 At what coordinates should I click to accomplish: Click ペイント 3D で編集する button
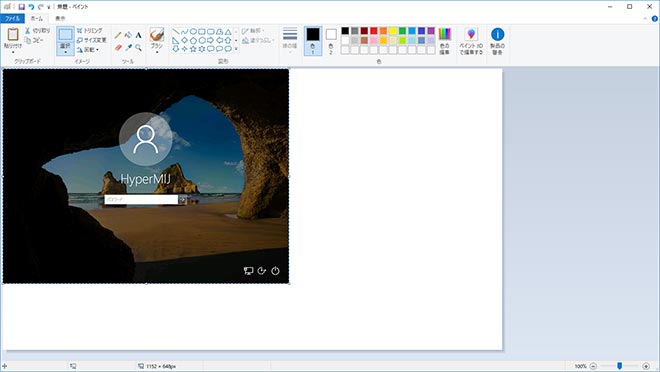[471, 41]
